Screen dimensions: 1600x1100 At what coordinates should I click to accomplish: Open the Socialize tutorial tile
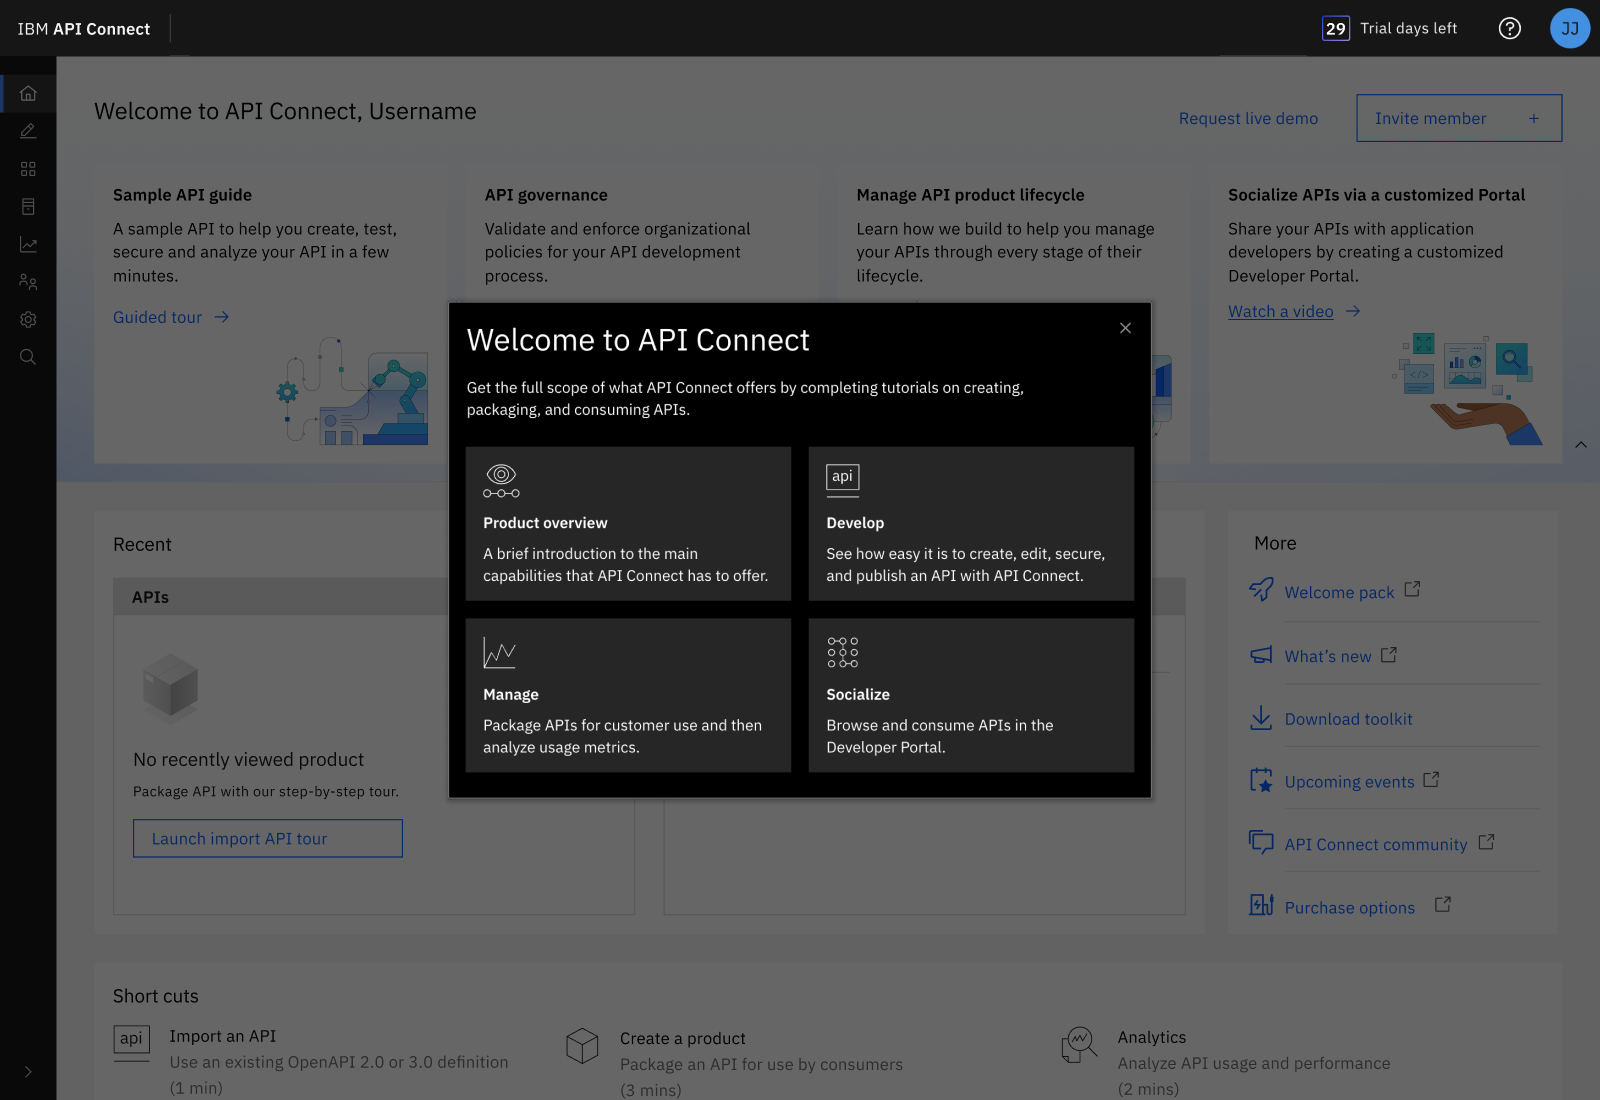point(971,695)
